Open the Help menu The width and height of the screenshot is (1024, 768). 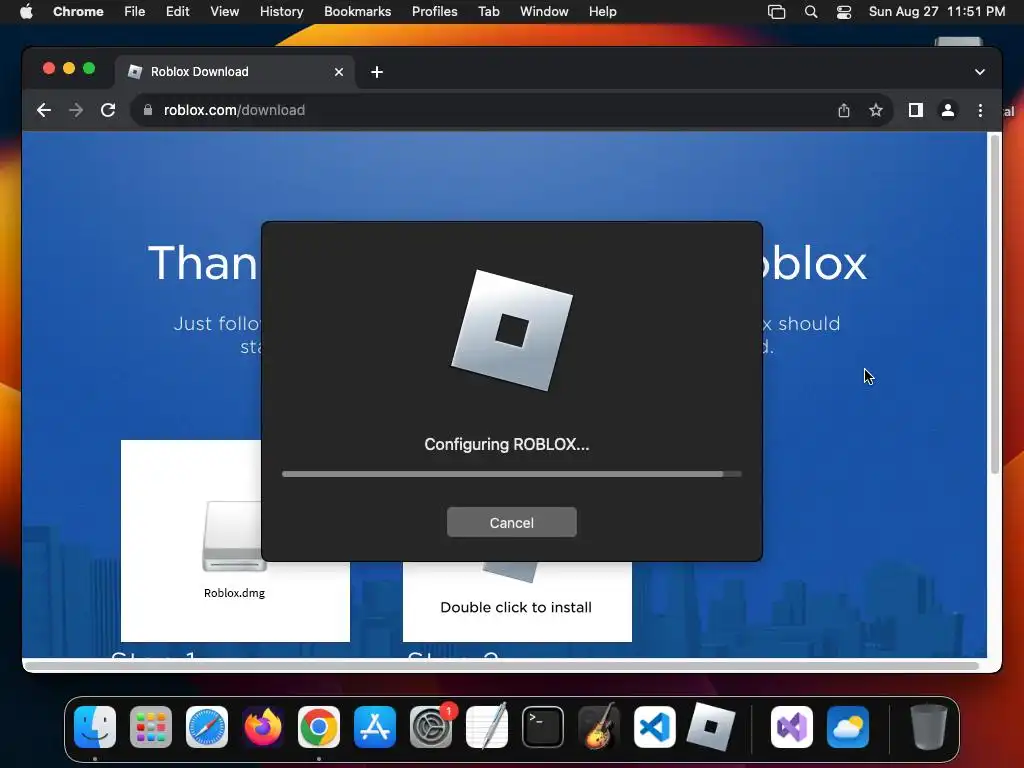point(602,12)
